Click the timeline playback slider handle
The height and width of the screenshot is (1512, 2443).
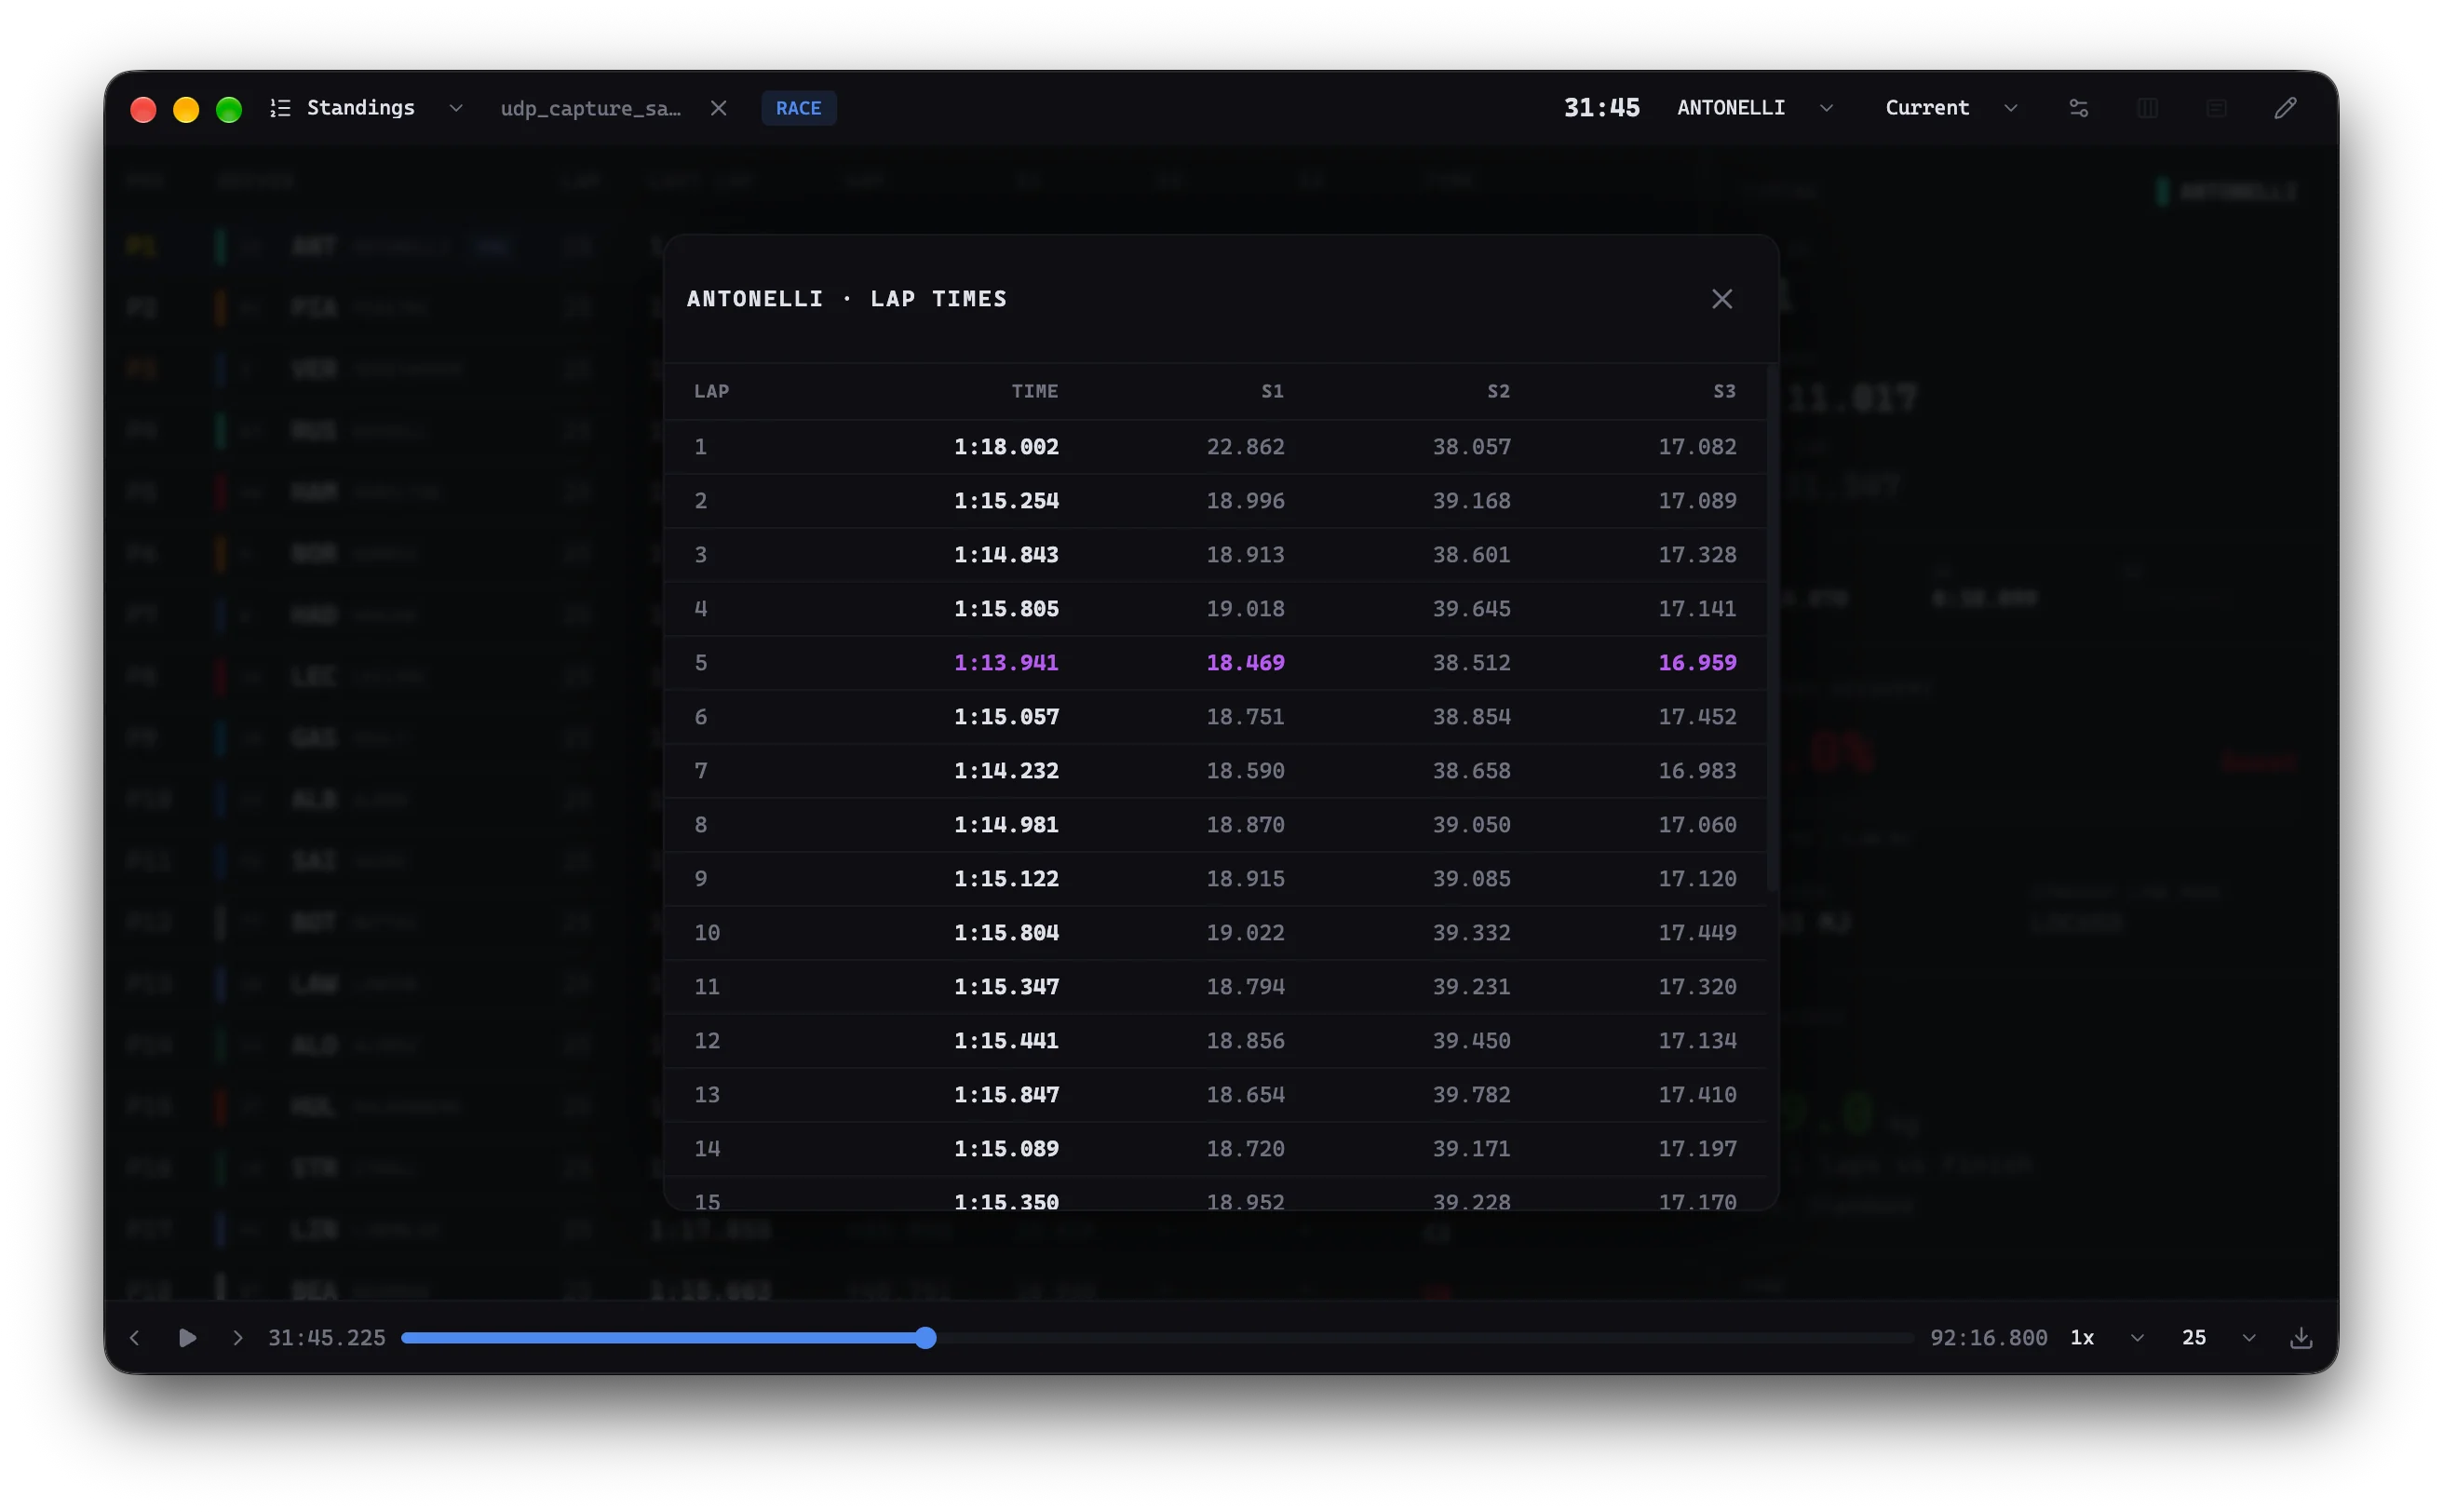[926, 1338]
